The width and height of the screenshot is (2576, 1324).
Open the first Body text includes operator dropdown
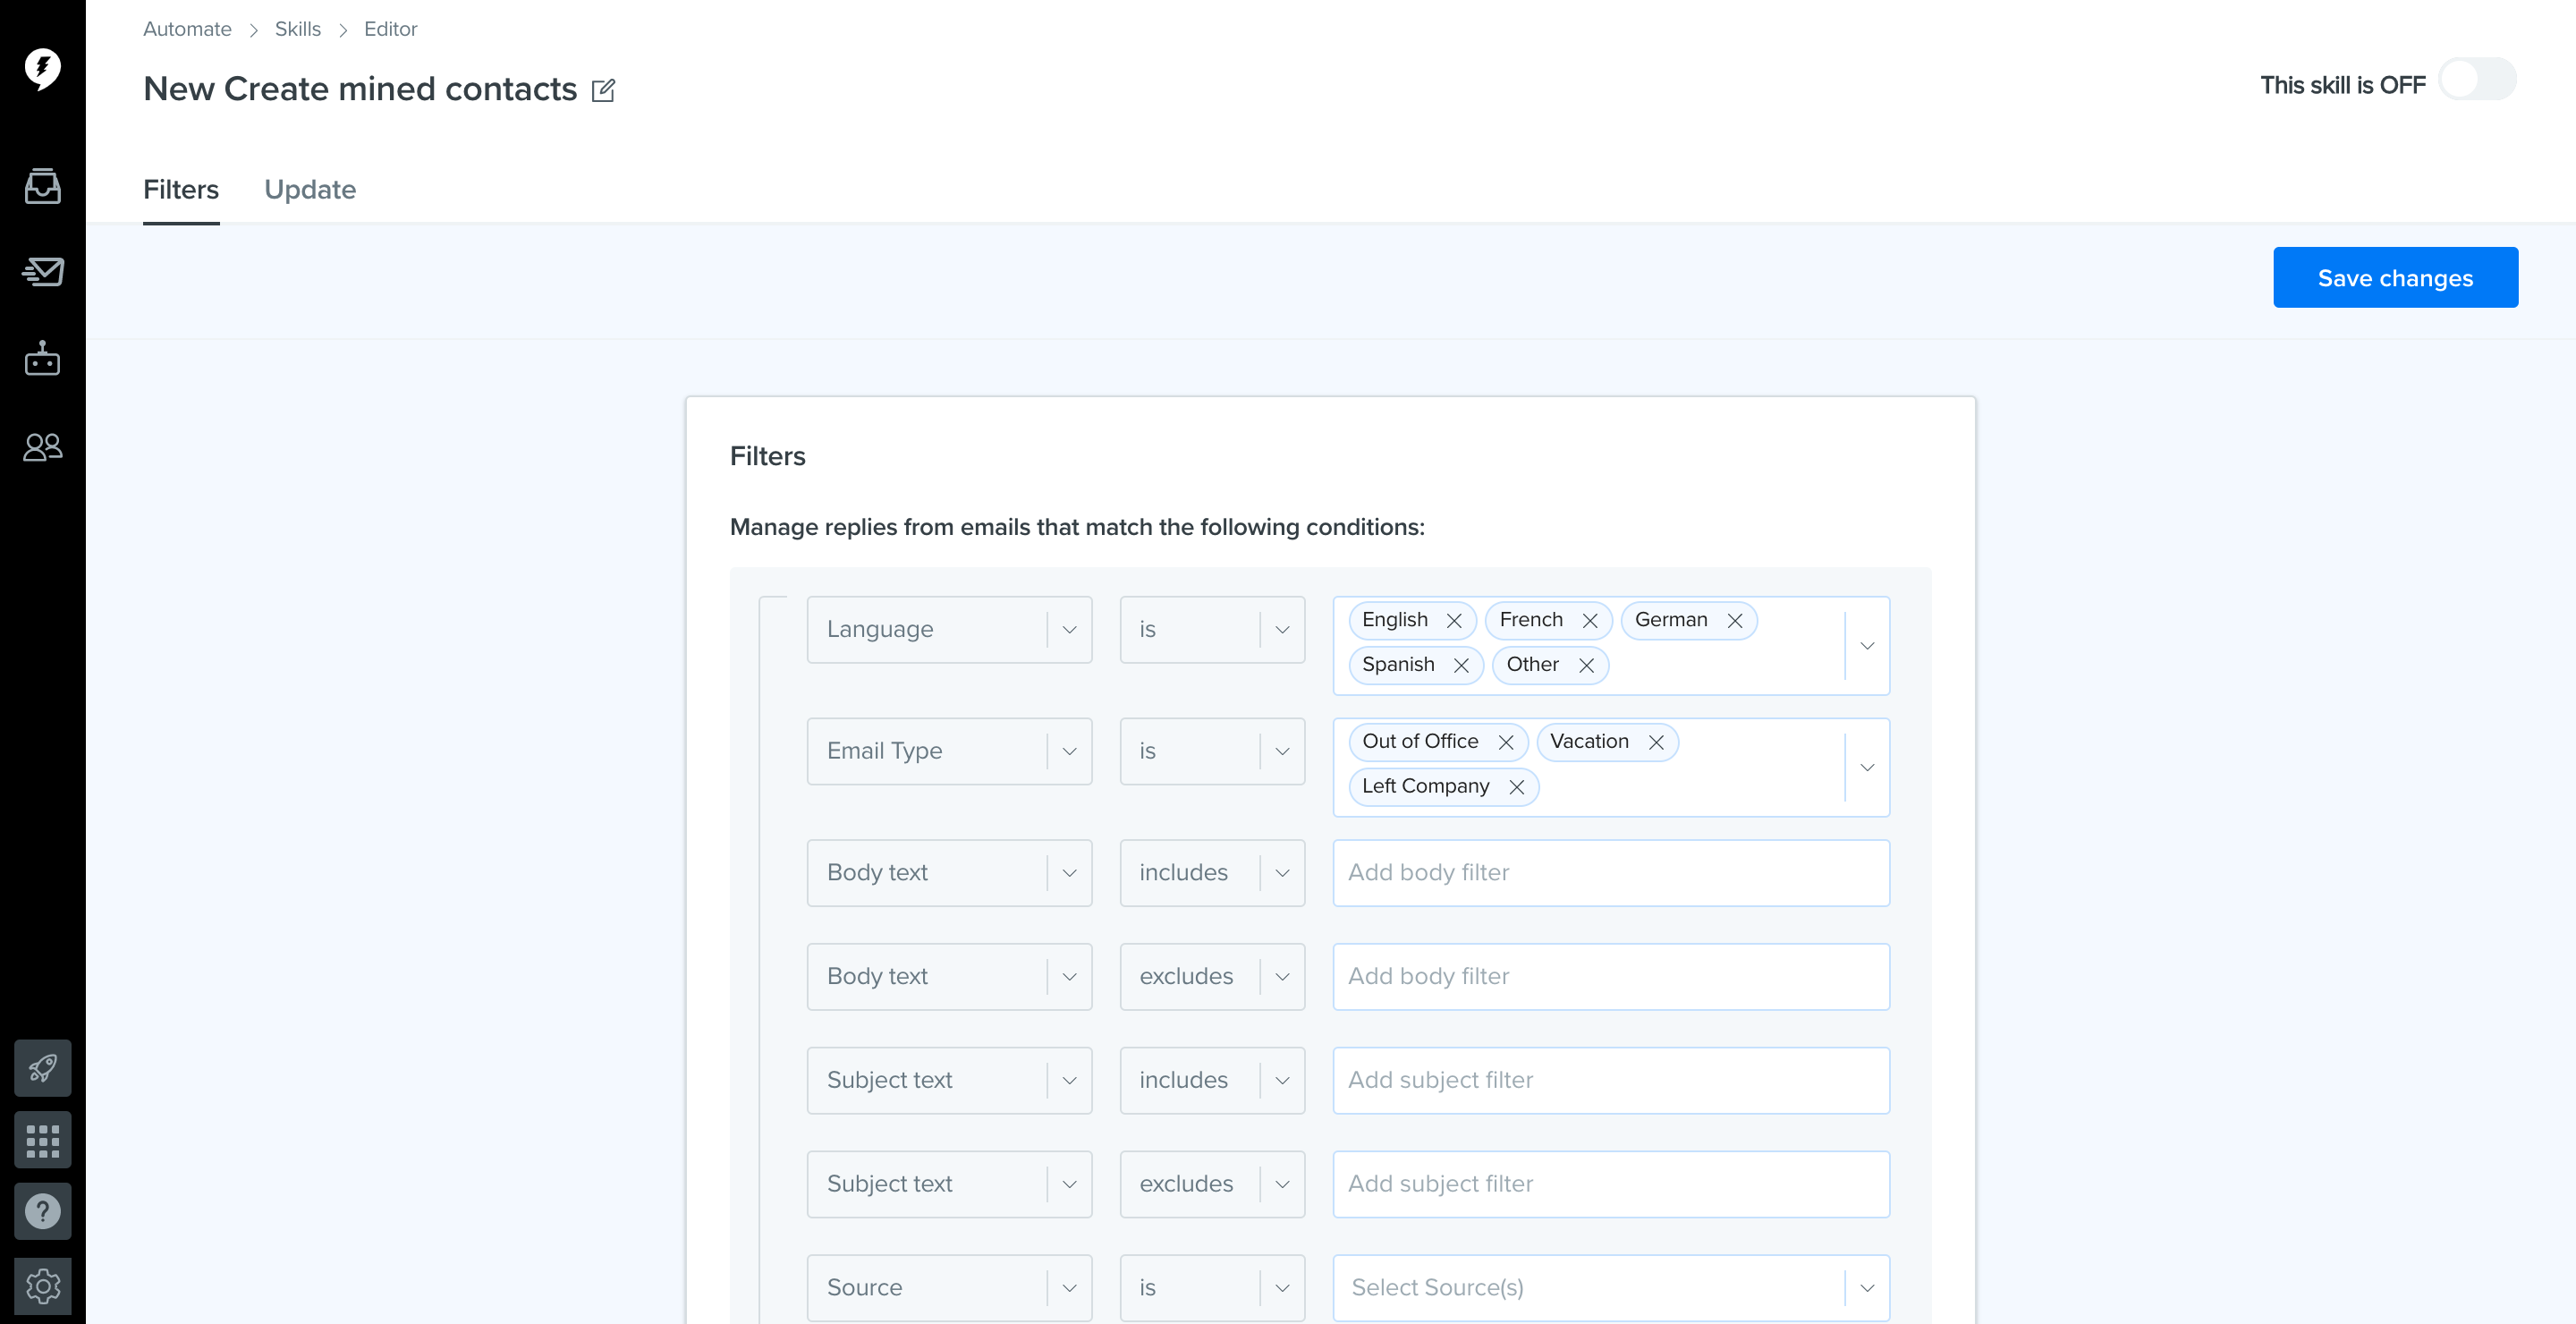tap(1212, 873)
